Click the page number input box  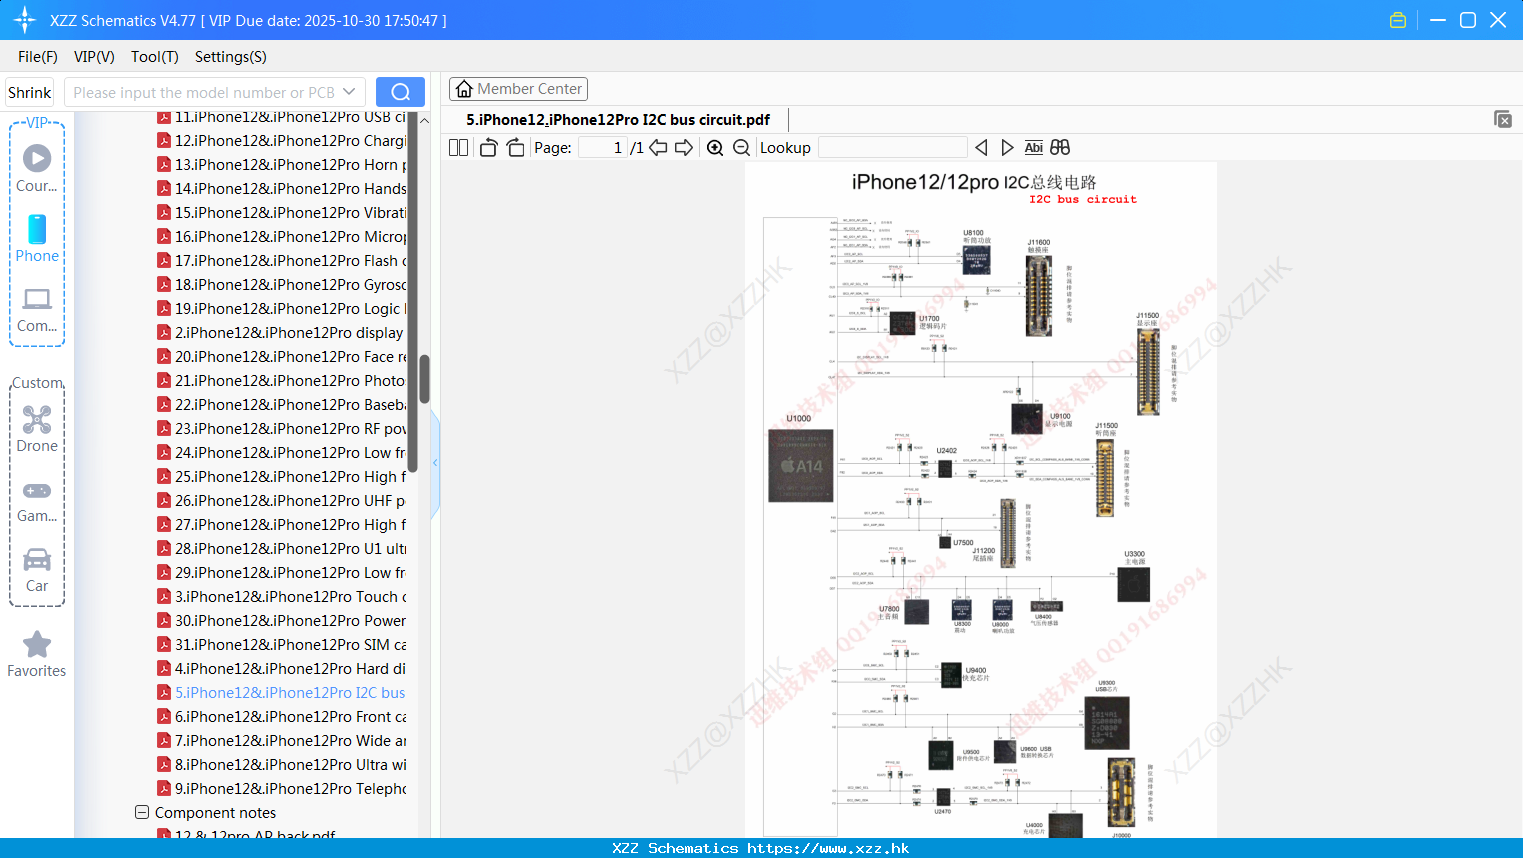click(603, 148)
